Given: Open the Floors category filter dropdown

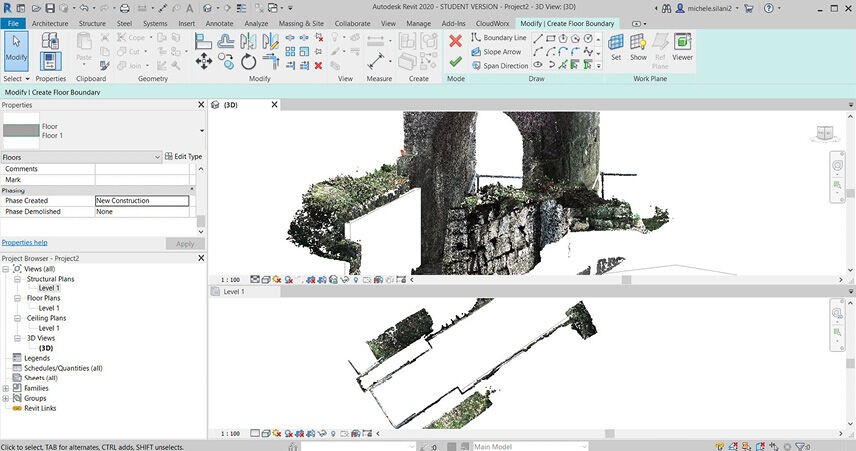Looking at the screenshot, I should [156, 157].
